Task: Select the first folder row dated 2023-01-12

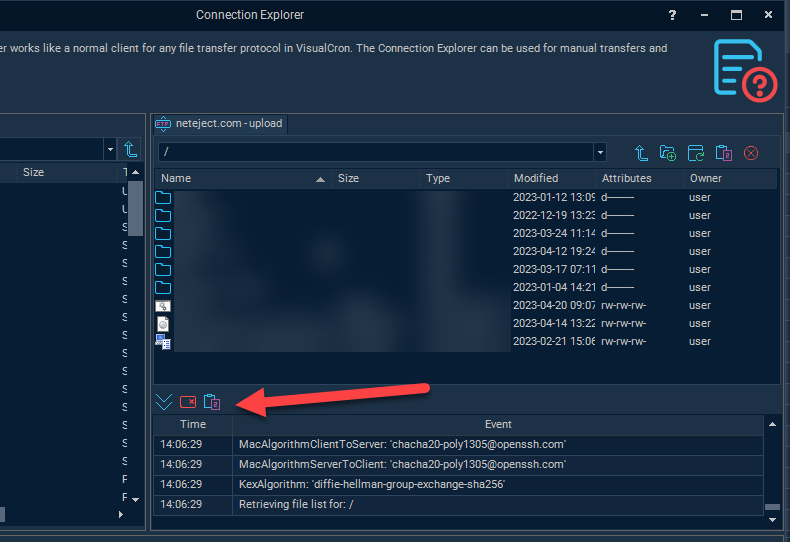Action: [400, 197]
